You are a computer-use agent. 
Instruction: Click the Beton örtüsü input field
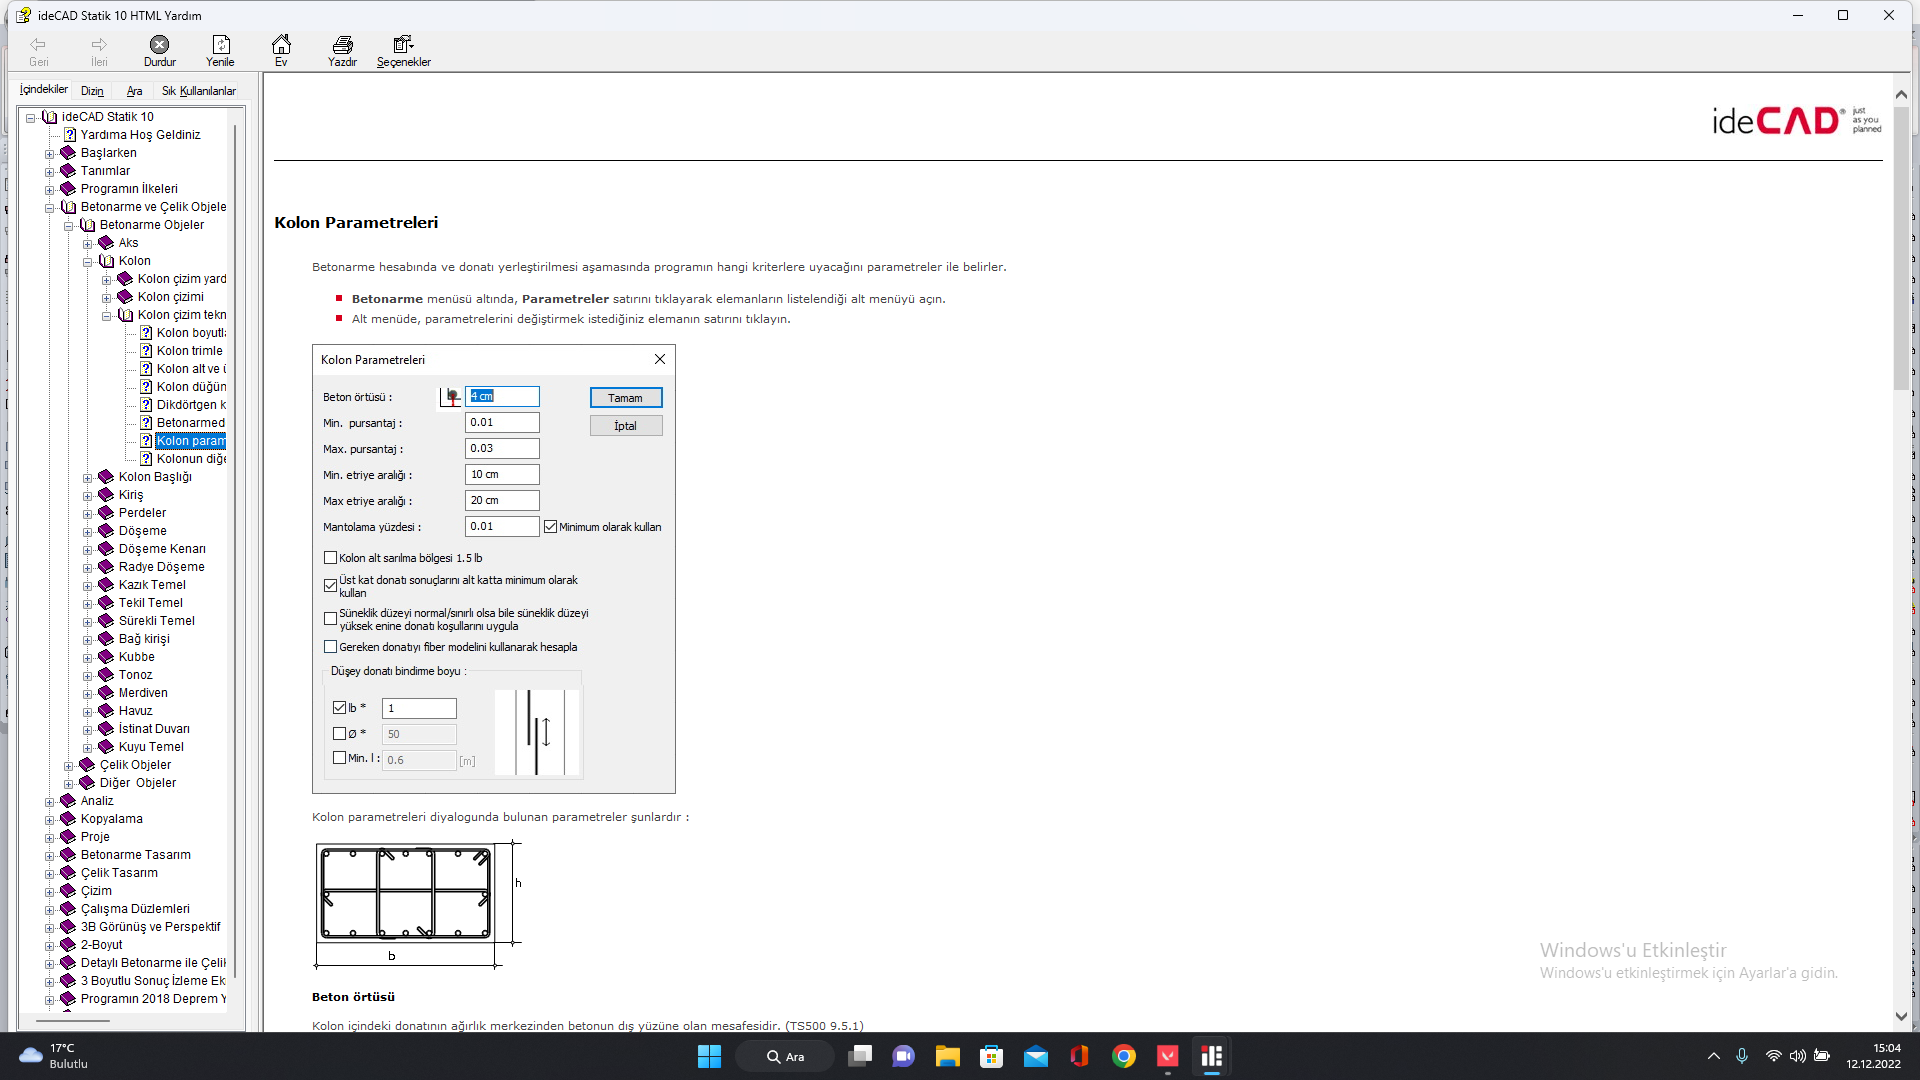point(502,397)
